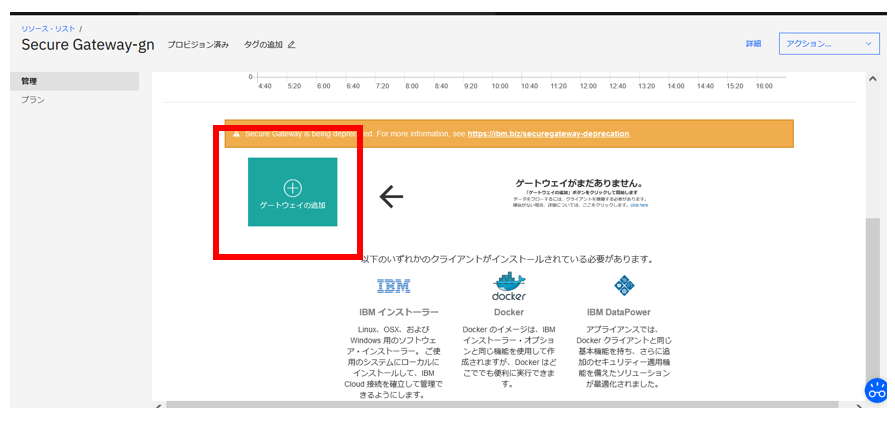Click the IBM インストーラー heading
Viewport: 895px width, 425px height.
tap(398, 313)
